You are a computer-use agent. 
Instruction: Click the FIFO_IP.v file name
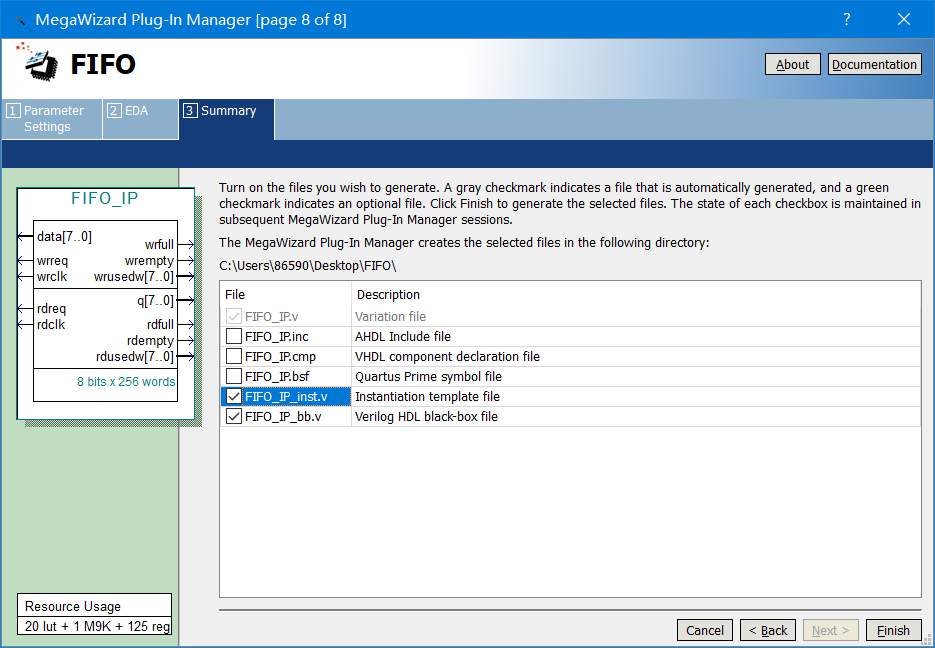click(x=272, y=317)
